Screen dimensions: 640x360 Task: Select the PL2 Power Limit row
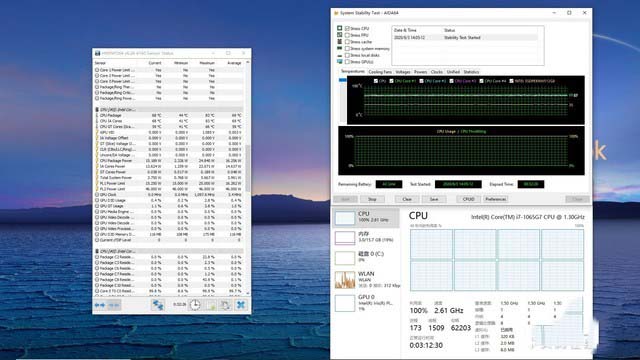[169, 189]
